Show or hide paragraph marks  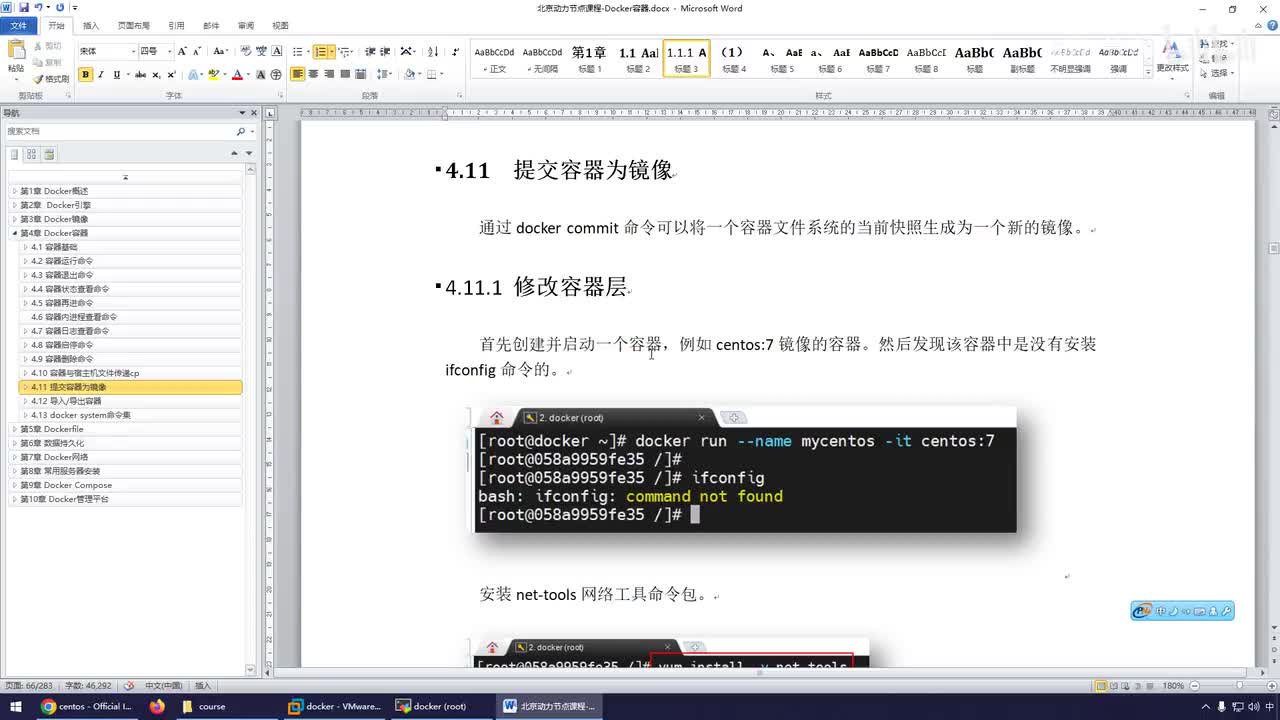point(455,51)
